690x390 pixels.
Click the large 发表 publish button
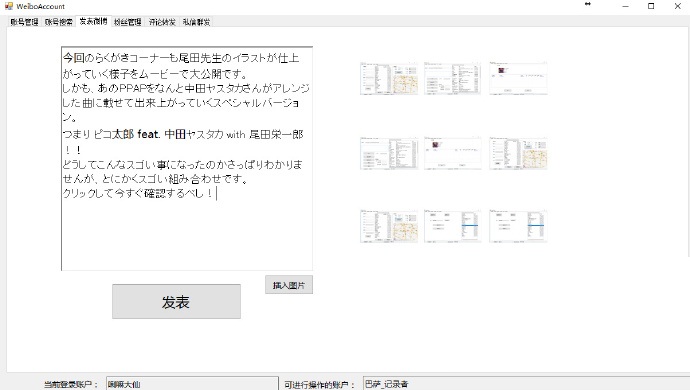point(176,302)
